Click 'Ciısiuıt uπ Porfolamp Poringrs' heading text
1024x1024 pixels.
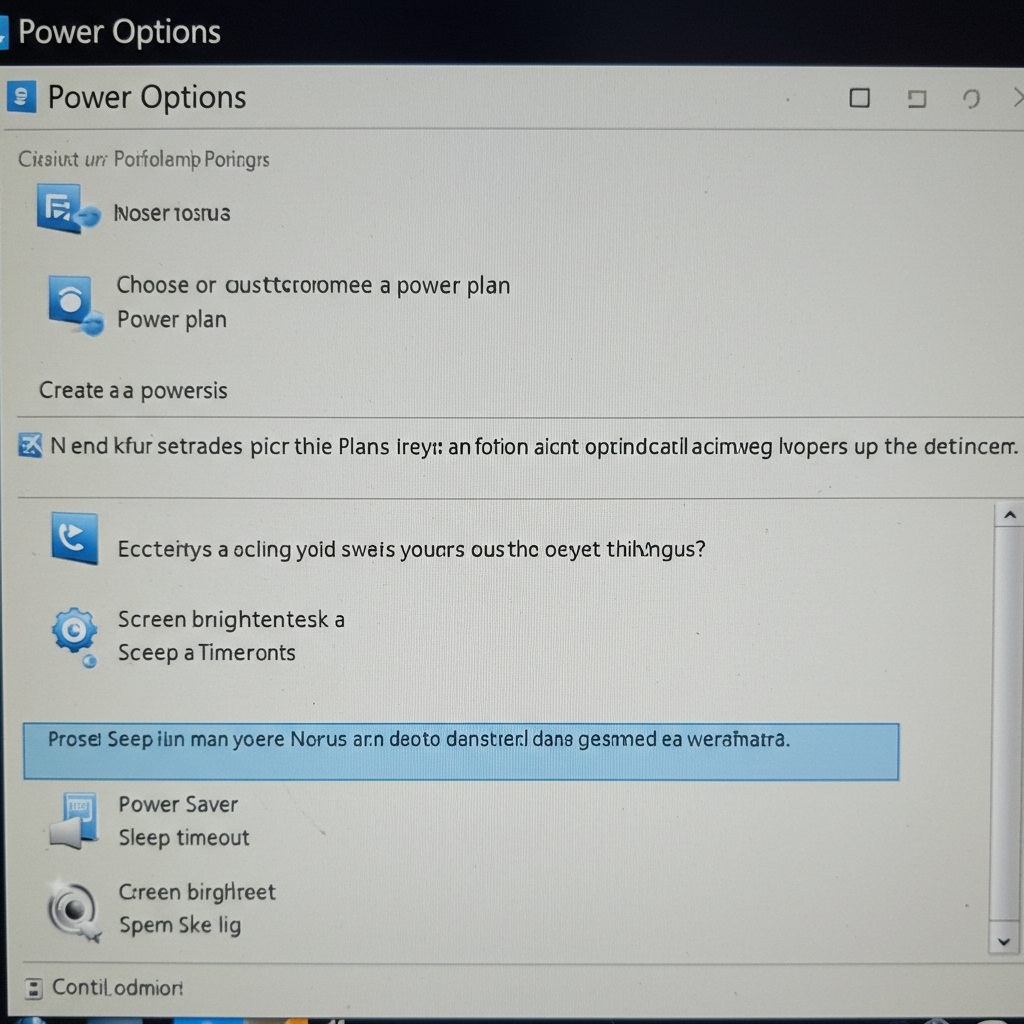144,159
